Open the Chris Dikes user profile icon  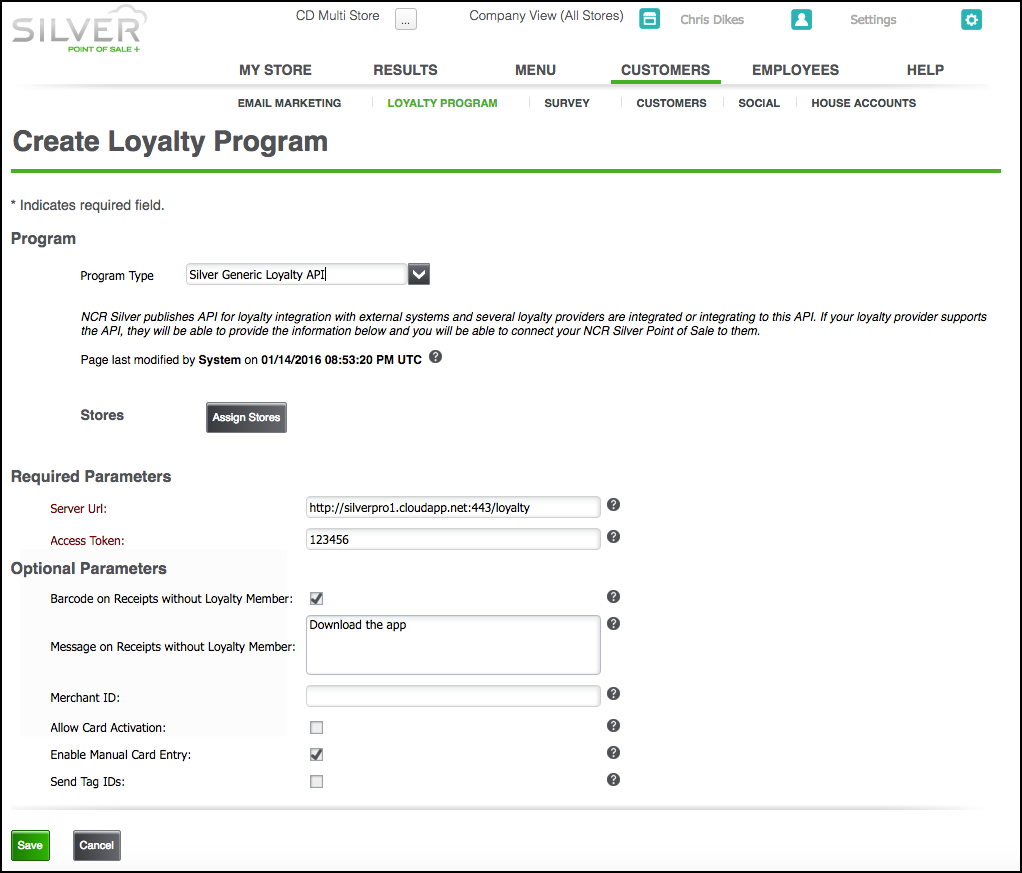point(801,20)
